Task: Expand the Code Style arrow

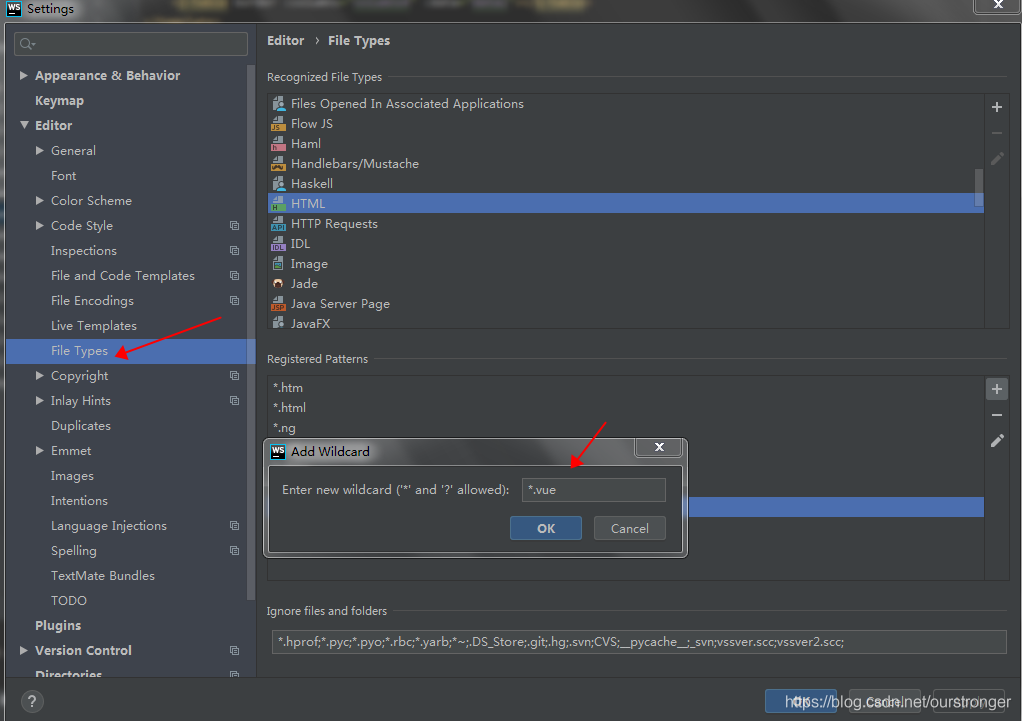Action: [40, 226]
